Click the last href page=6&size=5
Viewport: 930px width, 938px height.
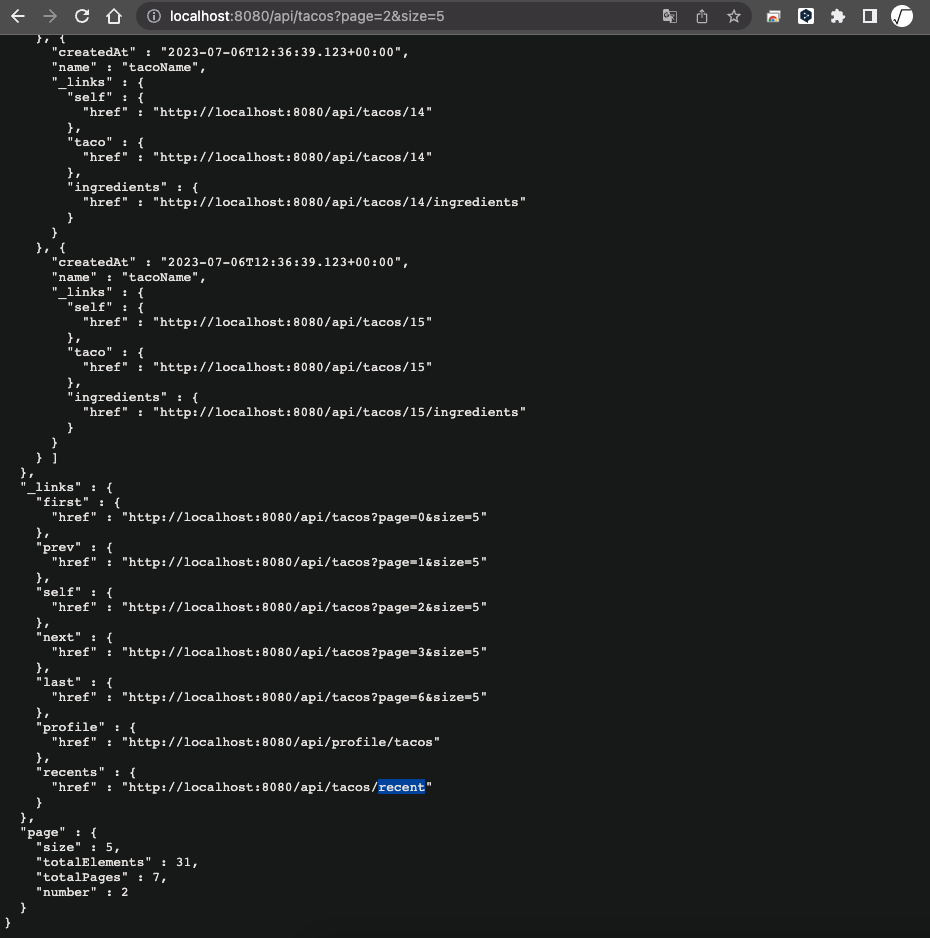tap(304, 697)
